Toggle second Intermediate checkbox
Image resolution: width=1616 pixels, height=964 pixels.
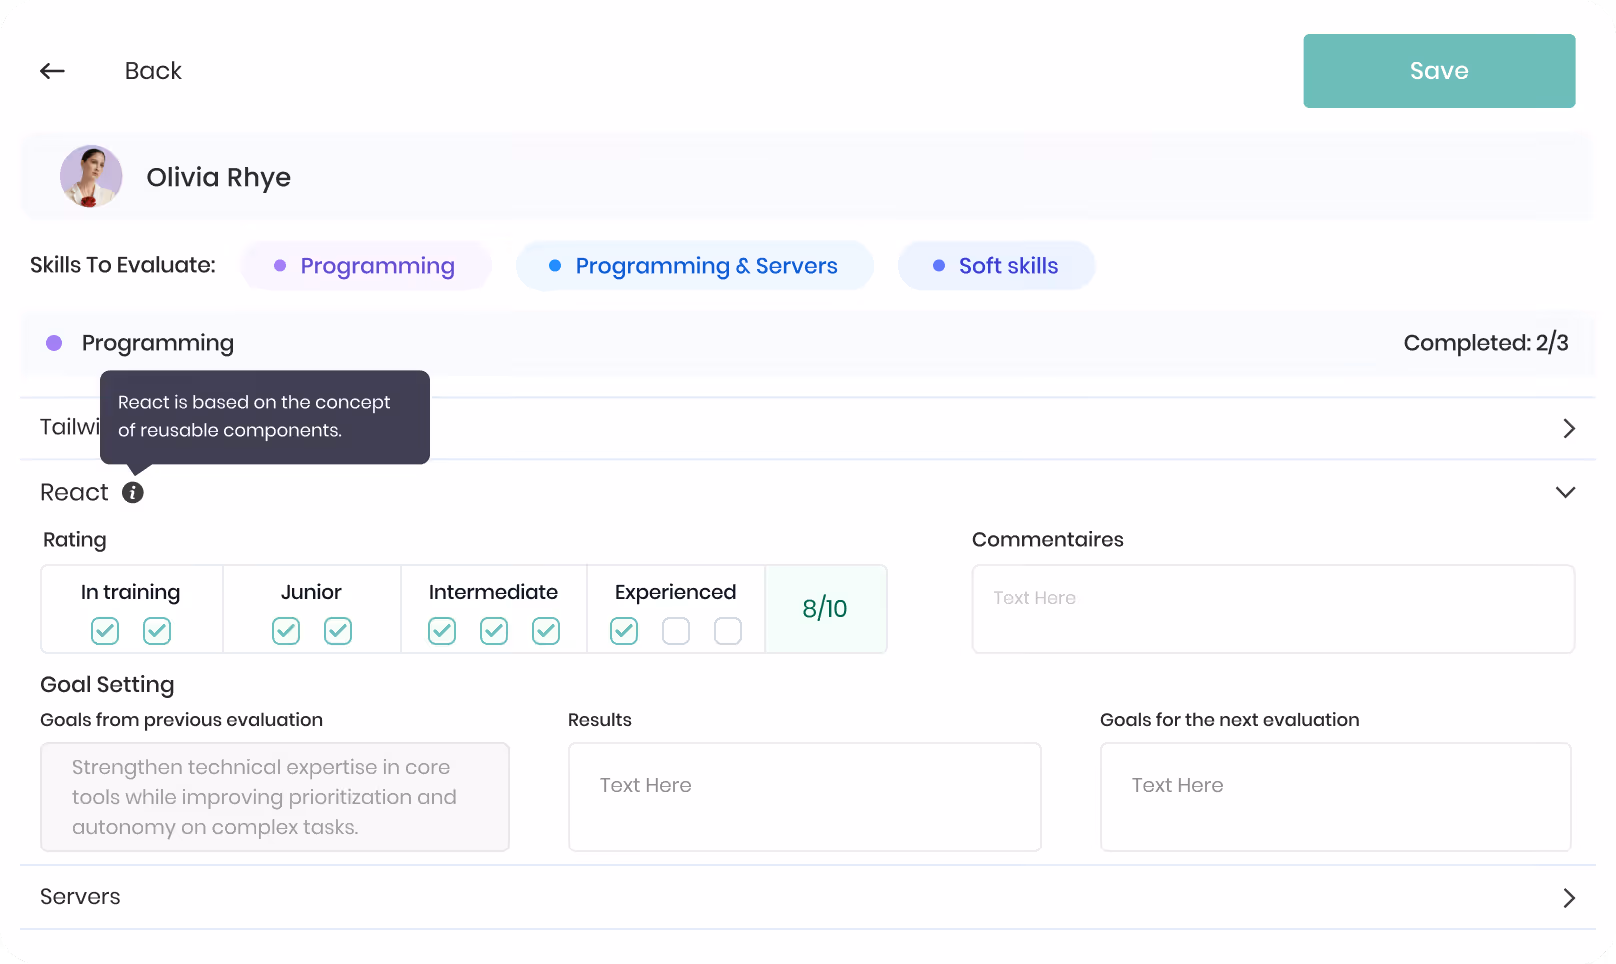pos(494,631)
